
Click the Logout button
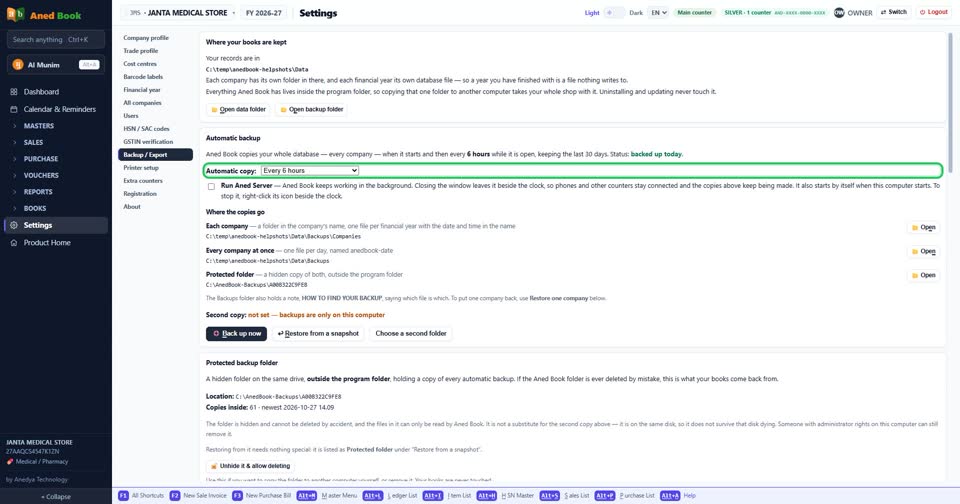pyautogui.click(x=934, y=12)
